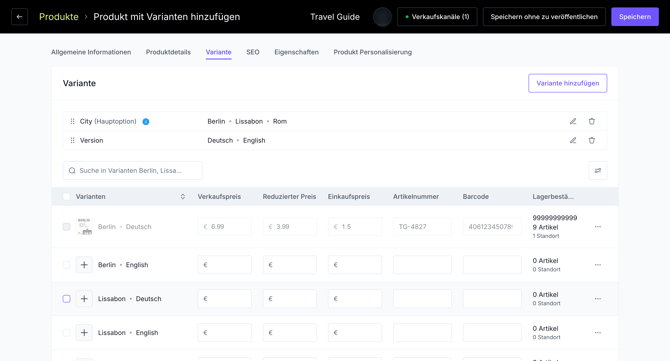Screen dimensions: 670x361
Task: Click Reduzierter Preis field showing 3.99
Action: point(290,226)
